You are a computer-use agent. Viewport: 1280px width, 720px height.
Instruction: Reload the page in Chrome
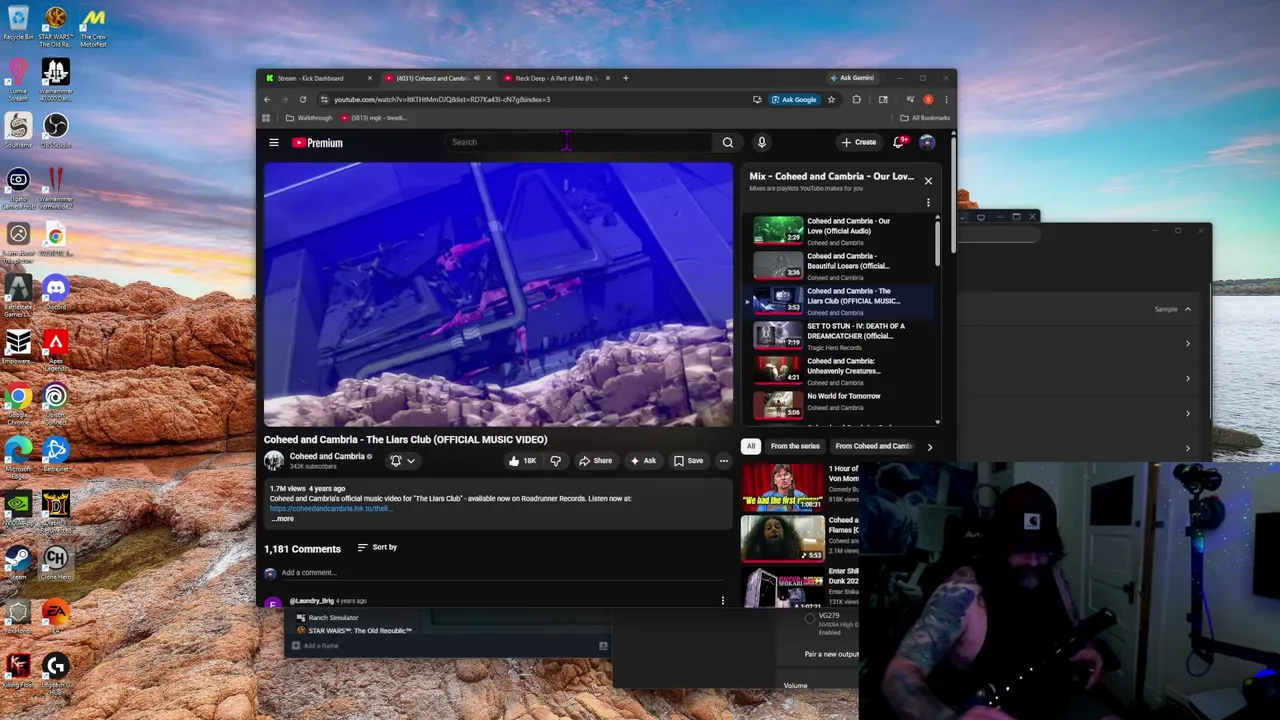pos(302,99)
